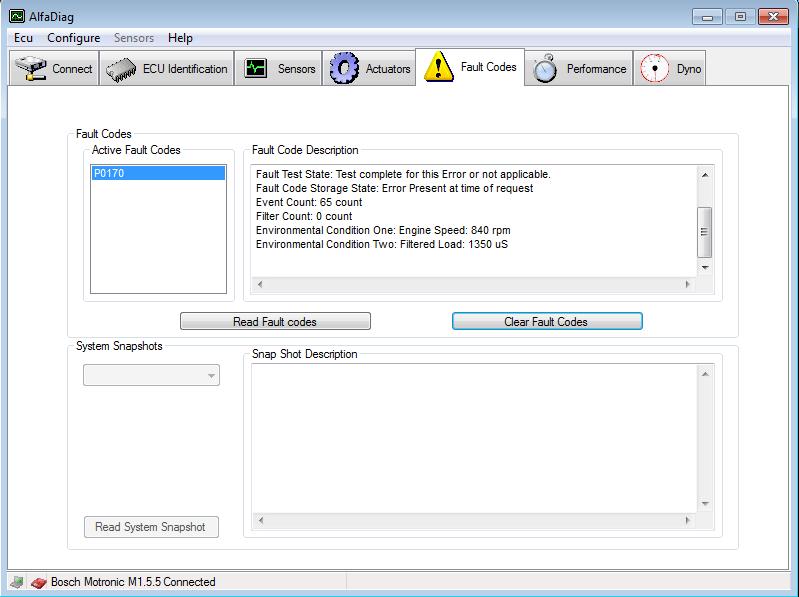The width and height of the screenshot is (799, 597).
Task: Click the Read System Snapshot button
Action: (151, 527)
